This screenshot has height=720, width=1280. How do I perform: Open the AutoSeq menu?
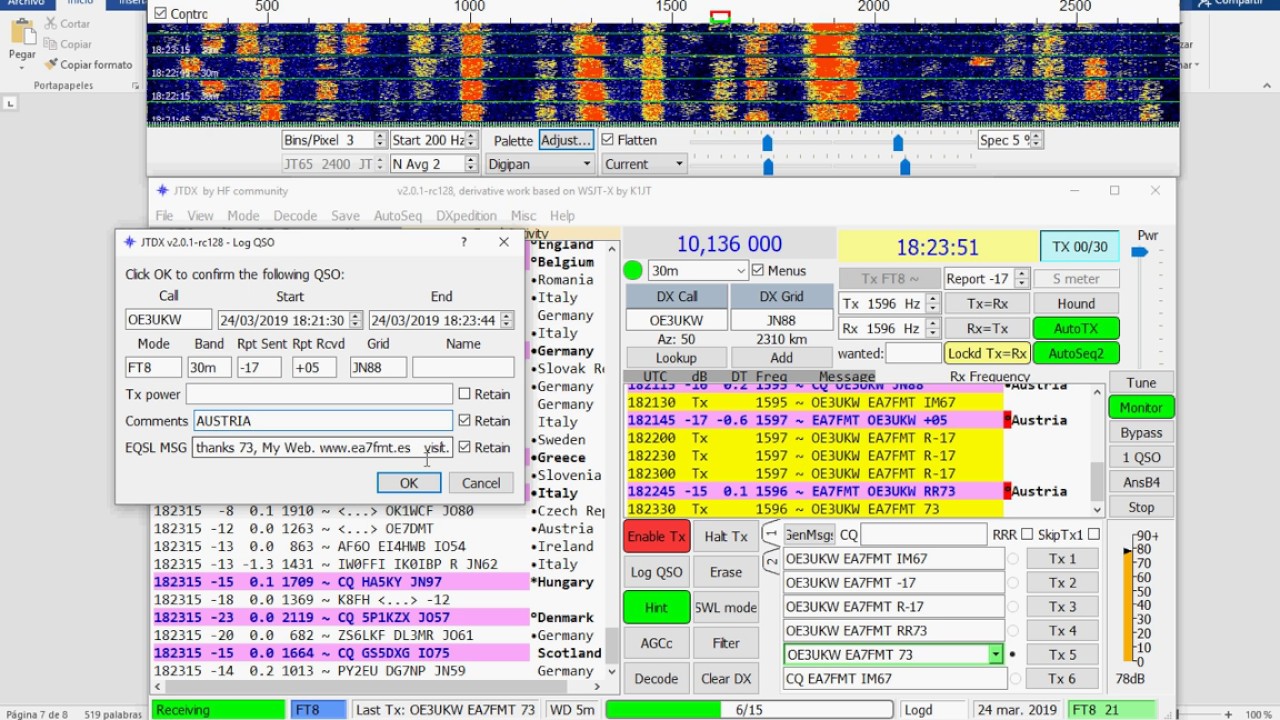click(398, 215)
